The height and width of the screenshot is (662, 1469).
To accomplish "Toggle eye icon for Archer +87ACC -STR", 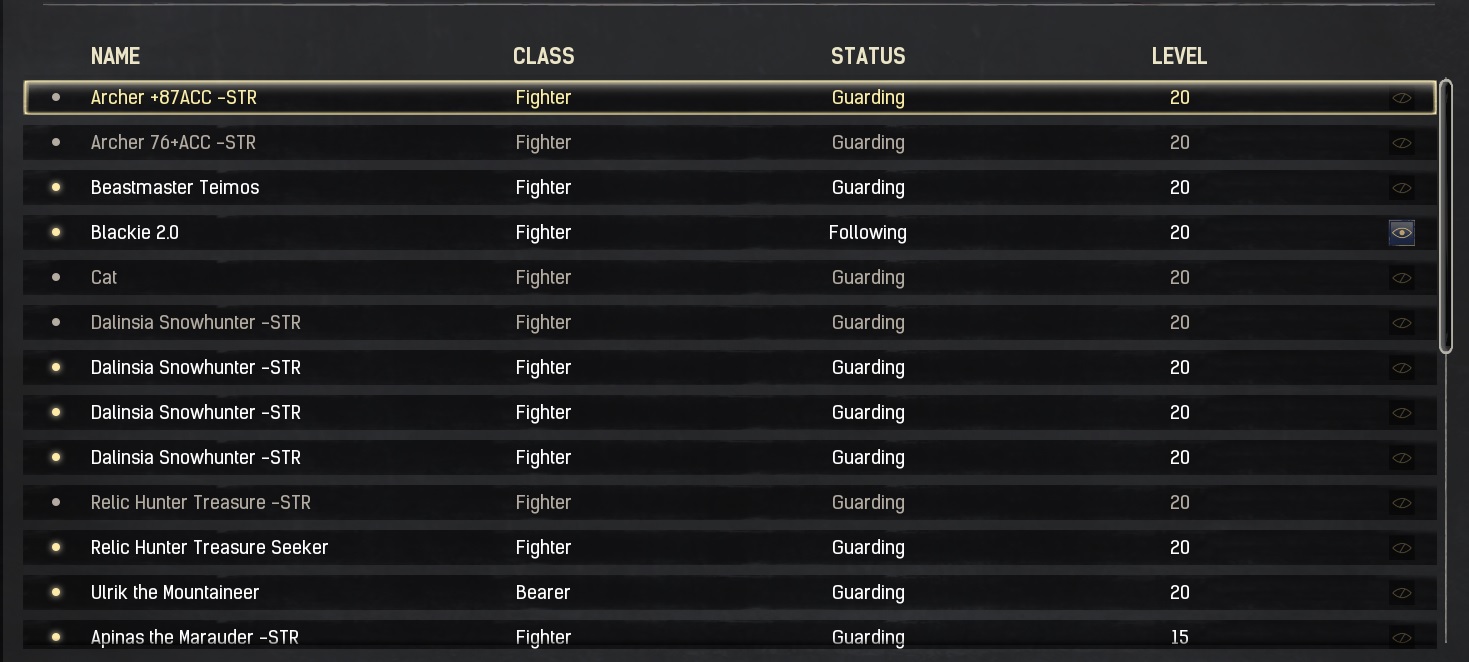I will click(x=1402, y=98).
